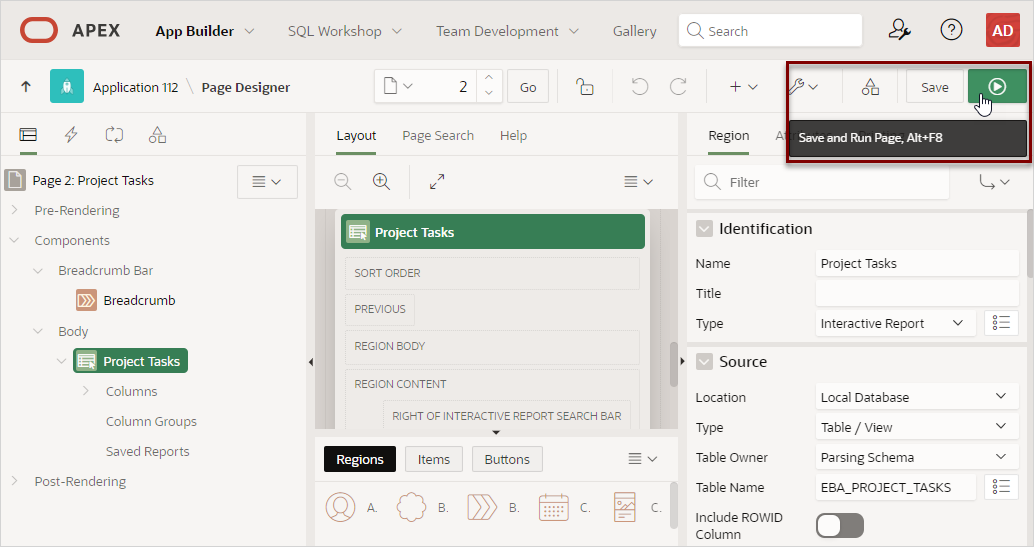This screenshot has width=1034, height=547.
Task: Collapse the Components node
Action: [x=15, y=240]
